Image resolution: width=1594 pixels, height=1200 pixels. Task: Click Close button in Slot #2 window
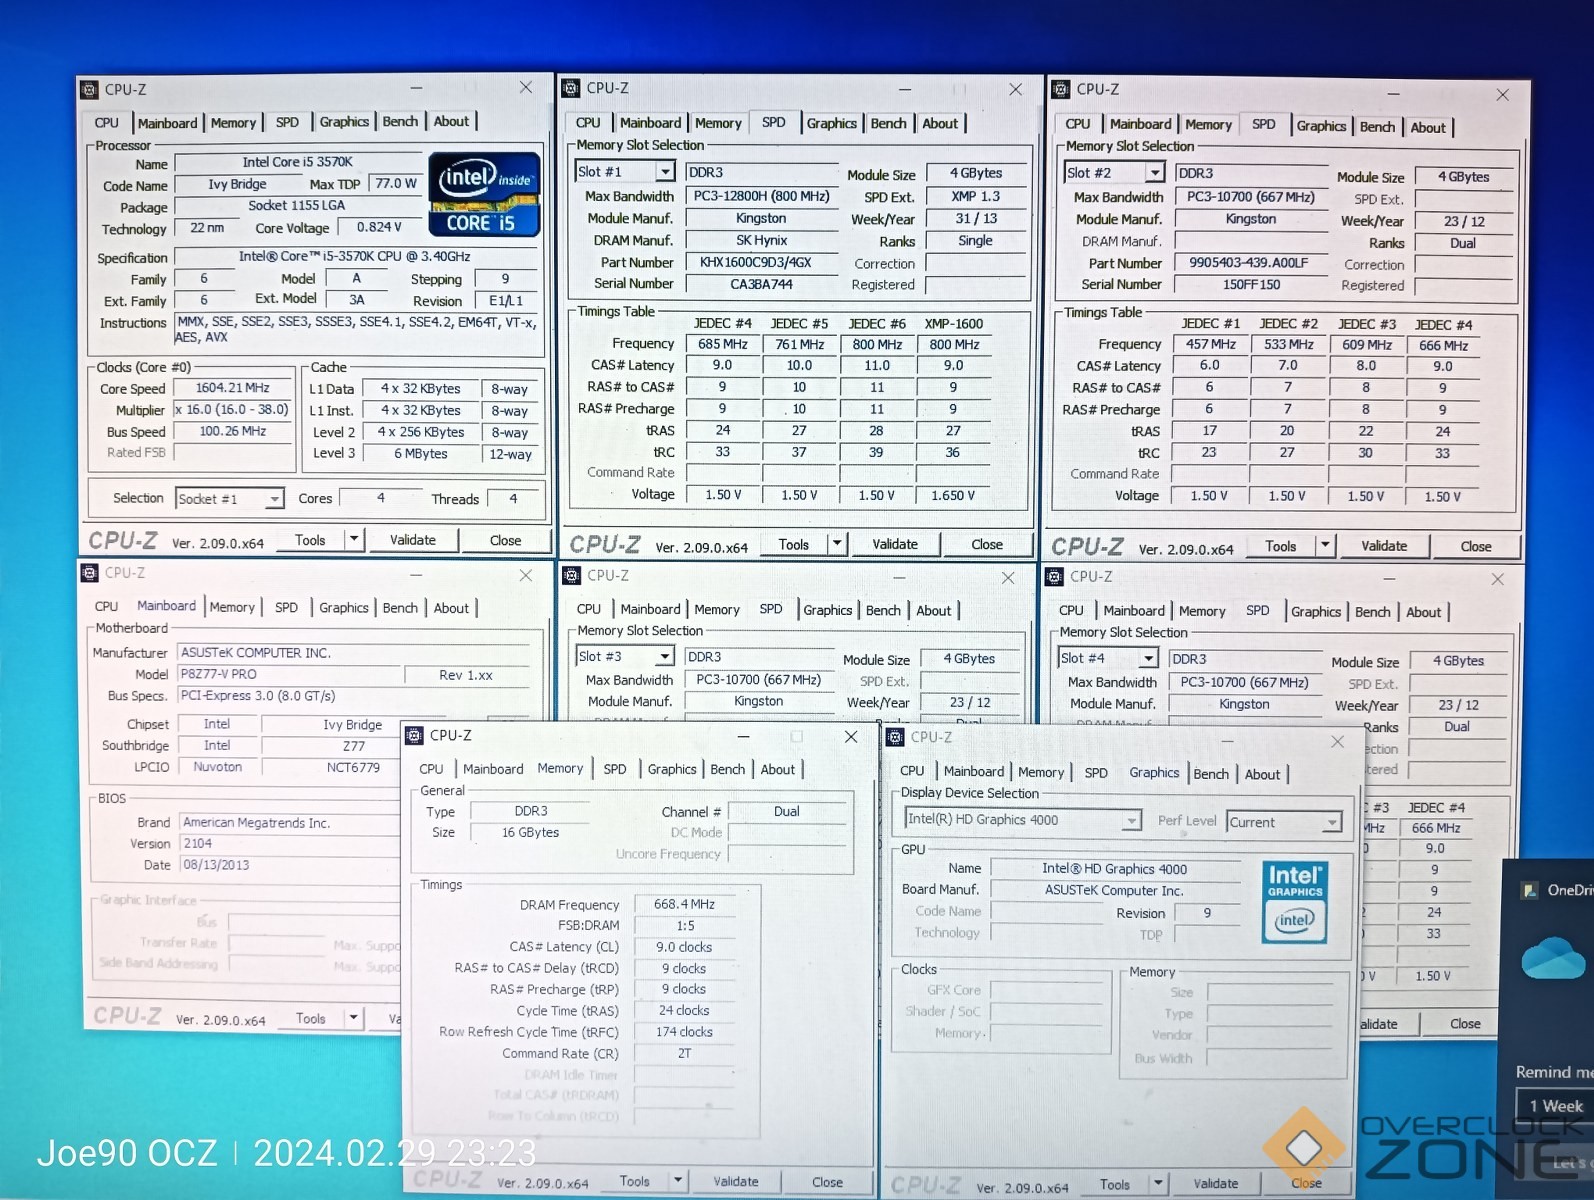click(1476, 546)
